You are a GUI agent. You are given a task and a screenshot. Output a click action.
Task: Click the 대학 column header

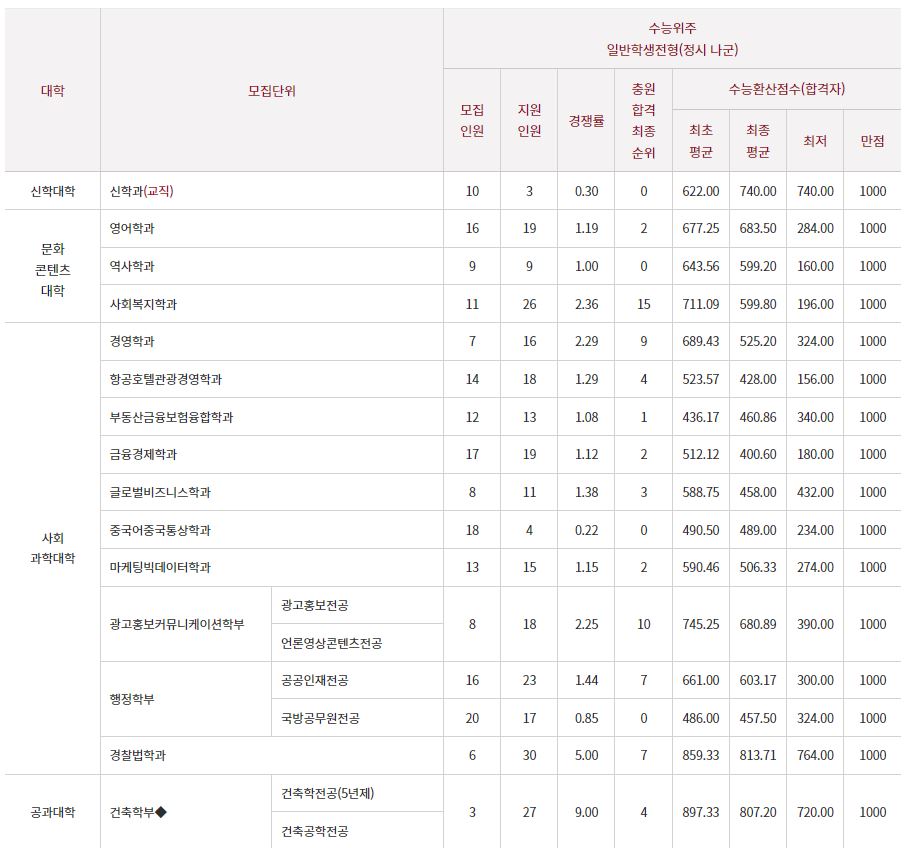coord(52,90)
